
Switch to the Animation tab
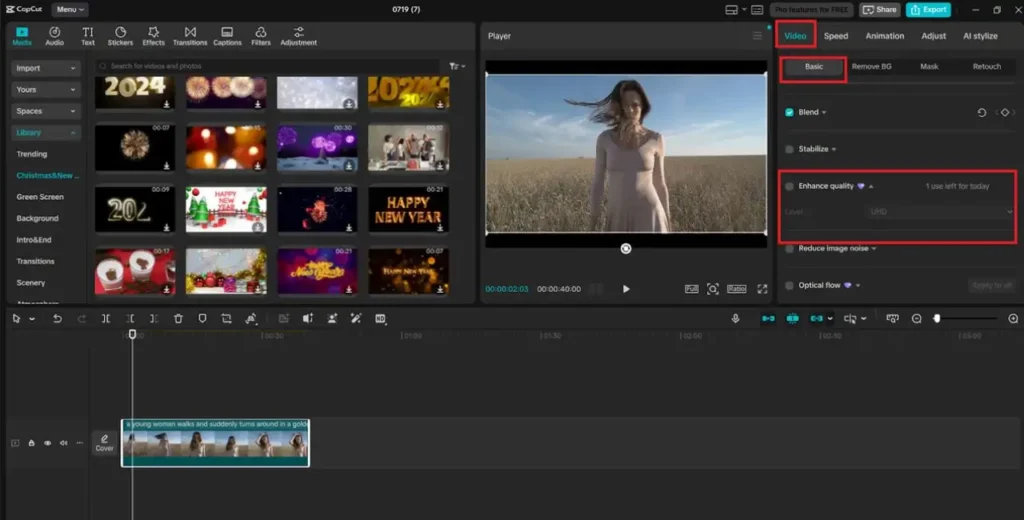tap(885, 36)
